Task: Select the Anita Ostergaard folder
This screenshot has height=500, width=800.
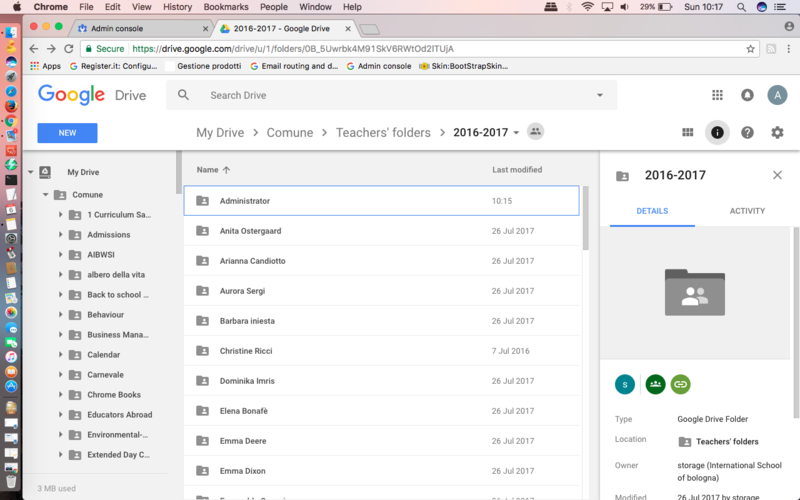Action: 381,231
